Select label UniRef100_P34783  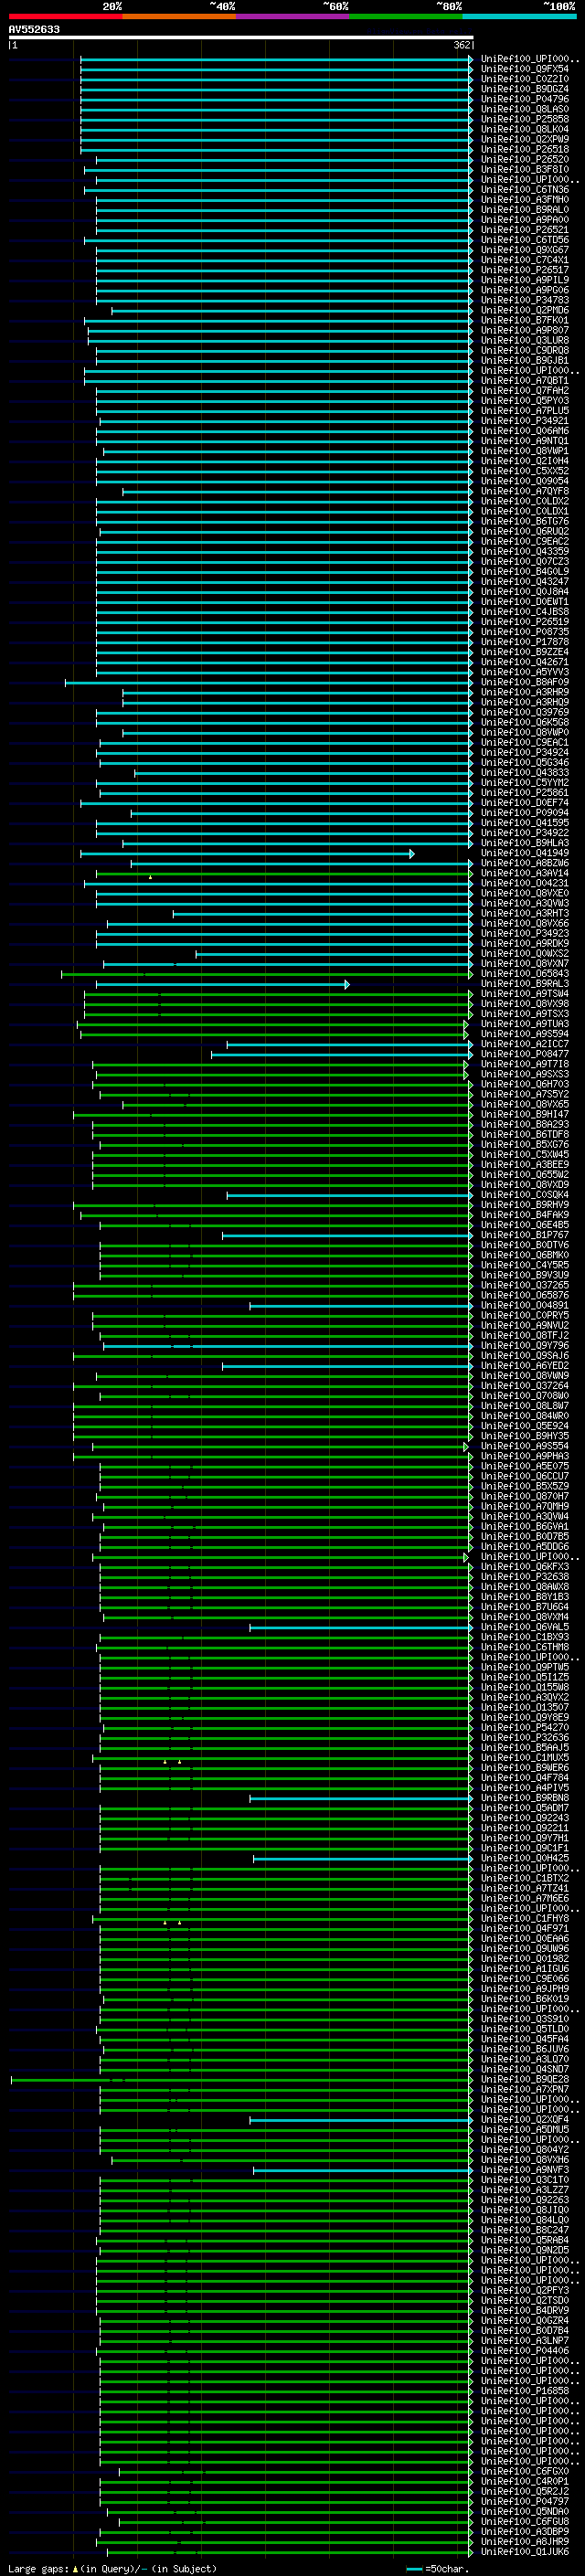[525, 300]
